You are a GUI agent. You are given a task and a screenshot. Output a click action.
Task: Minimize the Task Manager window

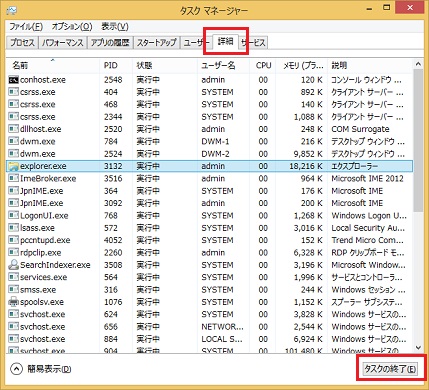click(369, 9)
